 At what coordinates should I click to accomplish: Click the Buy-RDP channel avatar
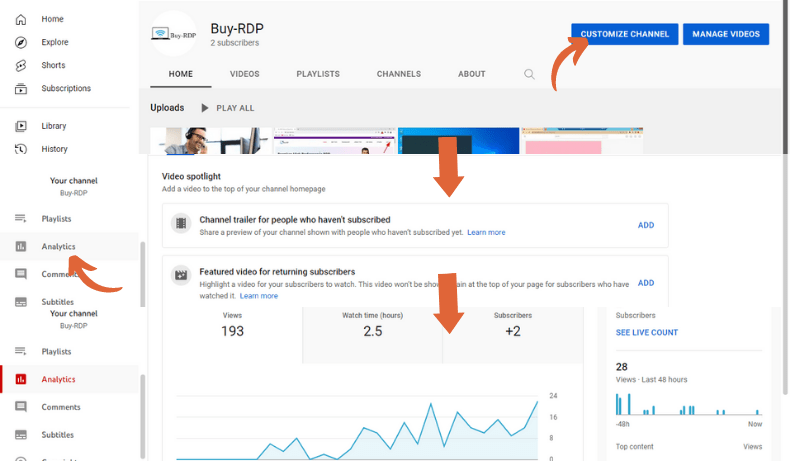point(174,34)
